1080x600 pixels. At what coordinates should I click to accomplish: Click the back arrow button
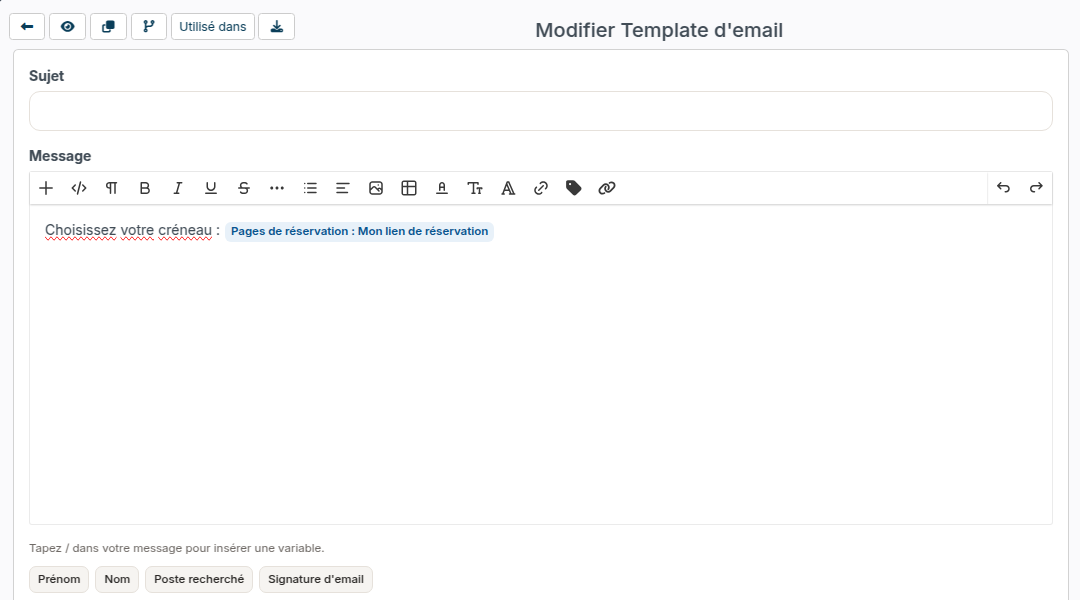(27, 27)
